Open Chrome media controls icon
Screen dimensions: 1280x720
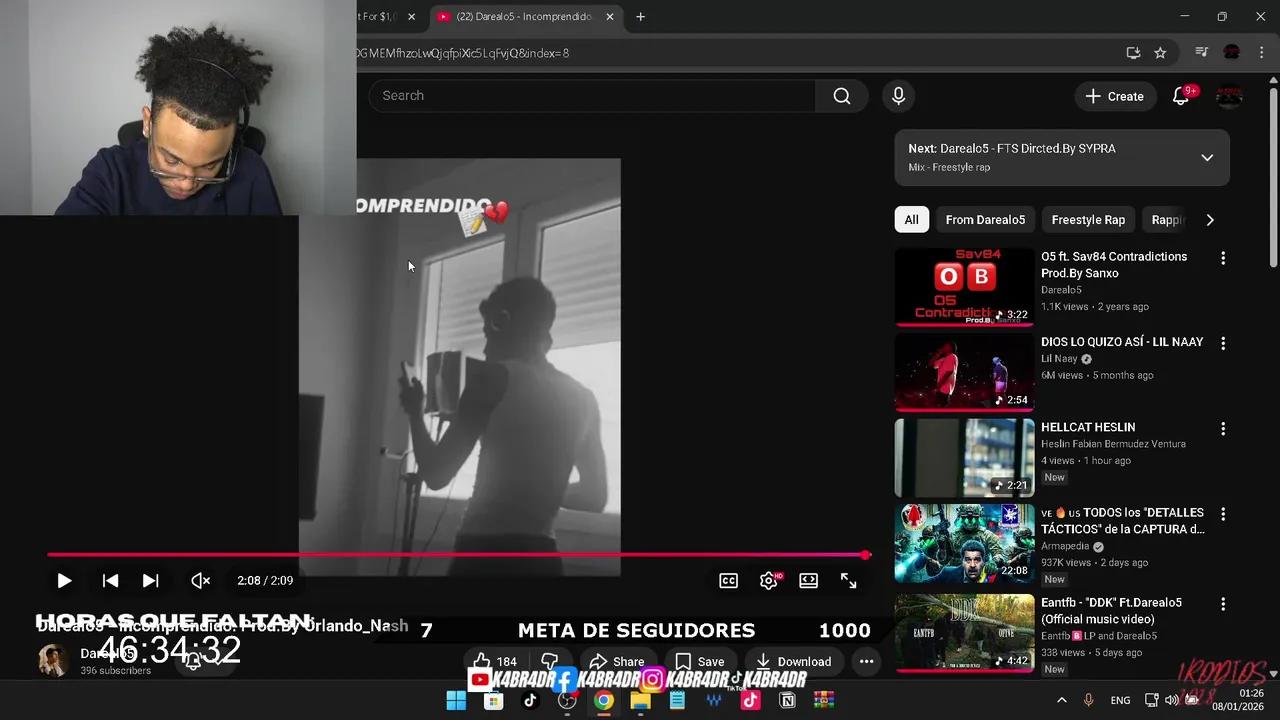click(x=1202, y=53)
